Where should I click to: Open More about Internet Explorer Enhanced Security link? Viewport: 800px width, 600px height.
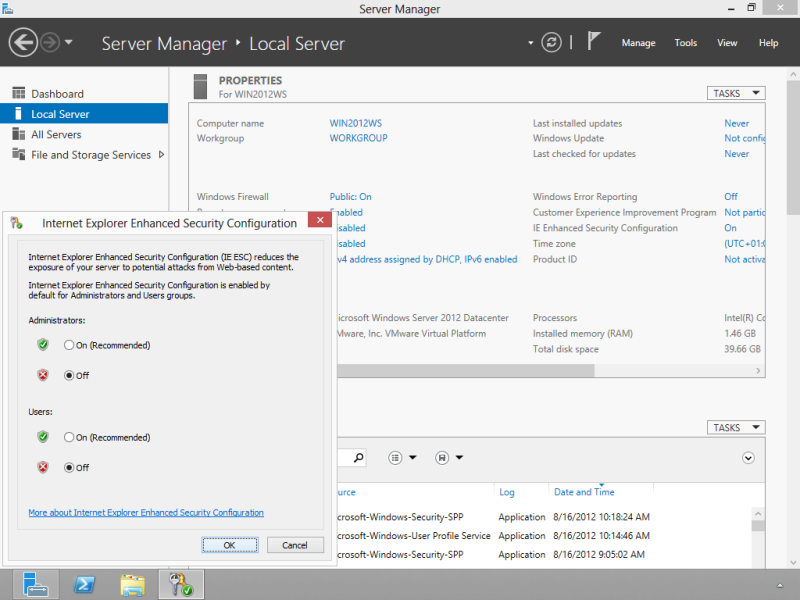146,512
